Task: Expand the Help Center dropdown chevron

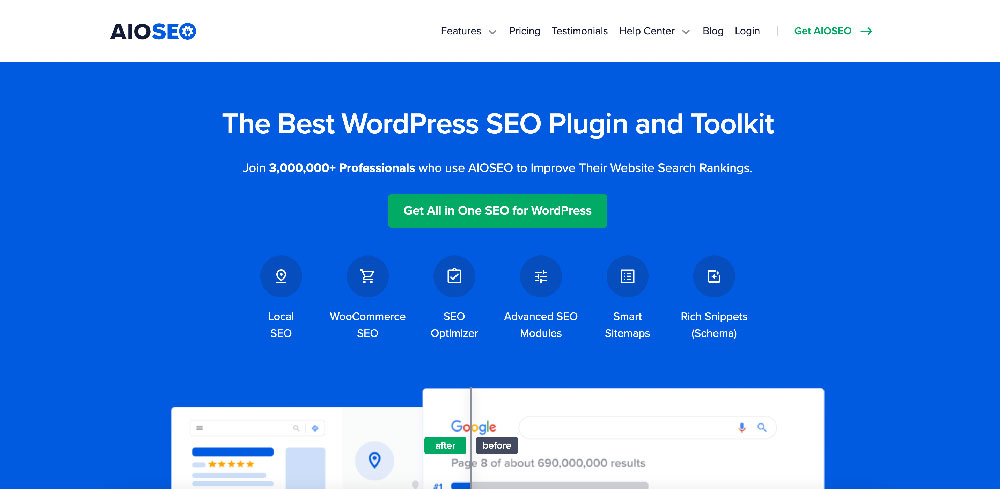Action: pos(686,32)
